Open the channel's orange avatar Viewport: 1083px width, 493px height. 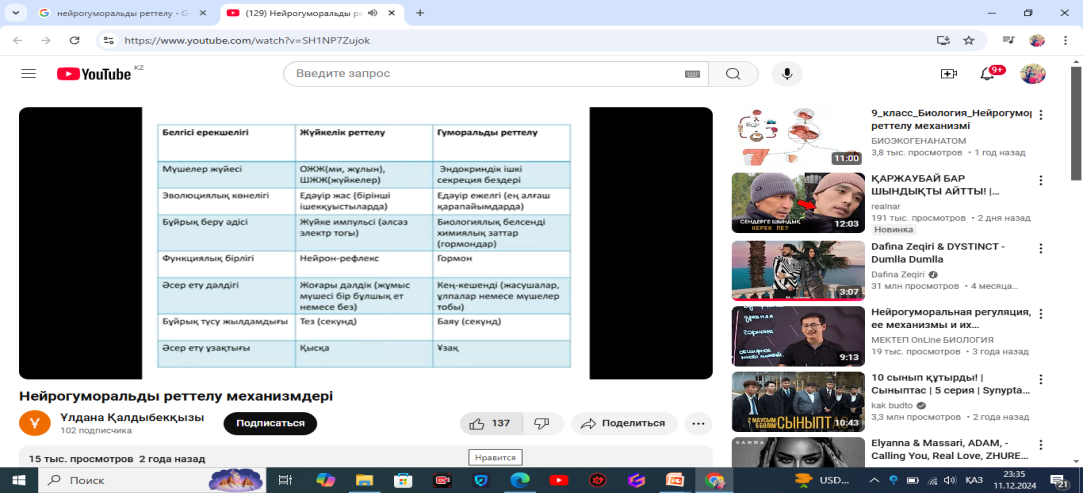(35, 423)
